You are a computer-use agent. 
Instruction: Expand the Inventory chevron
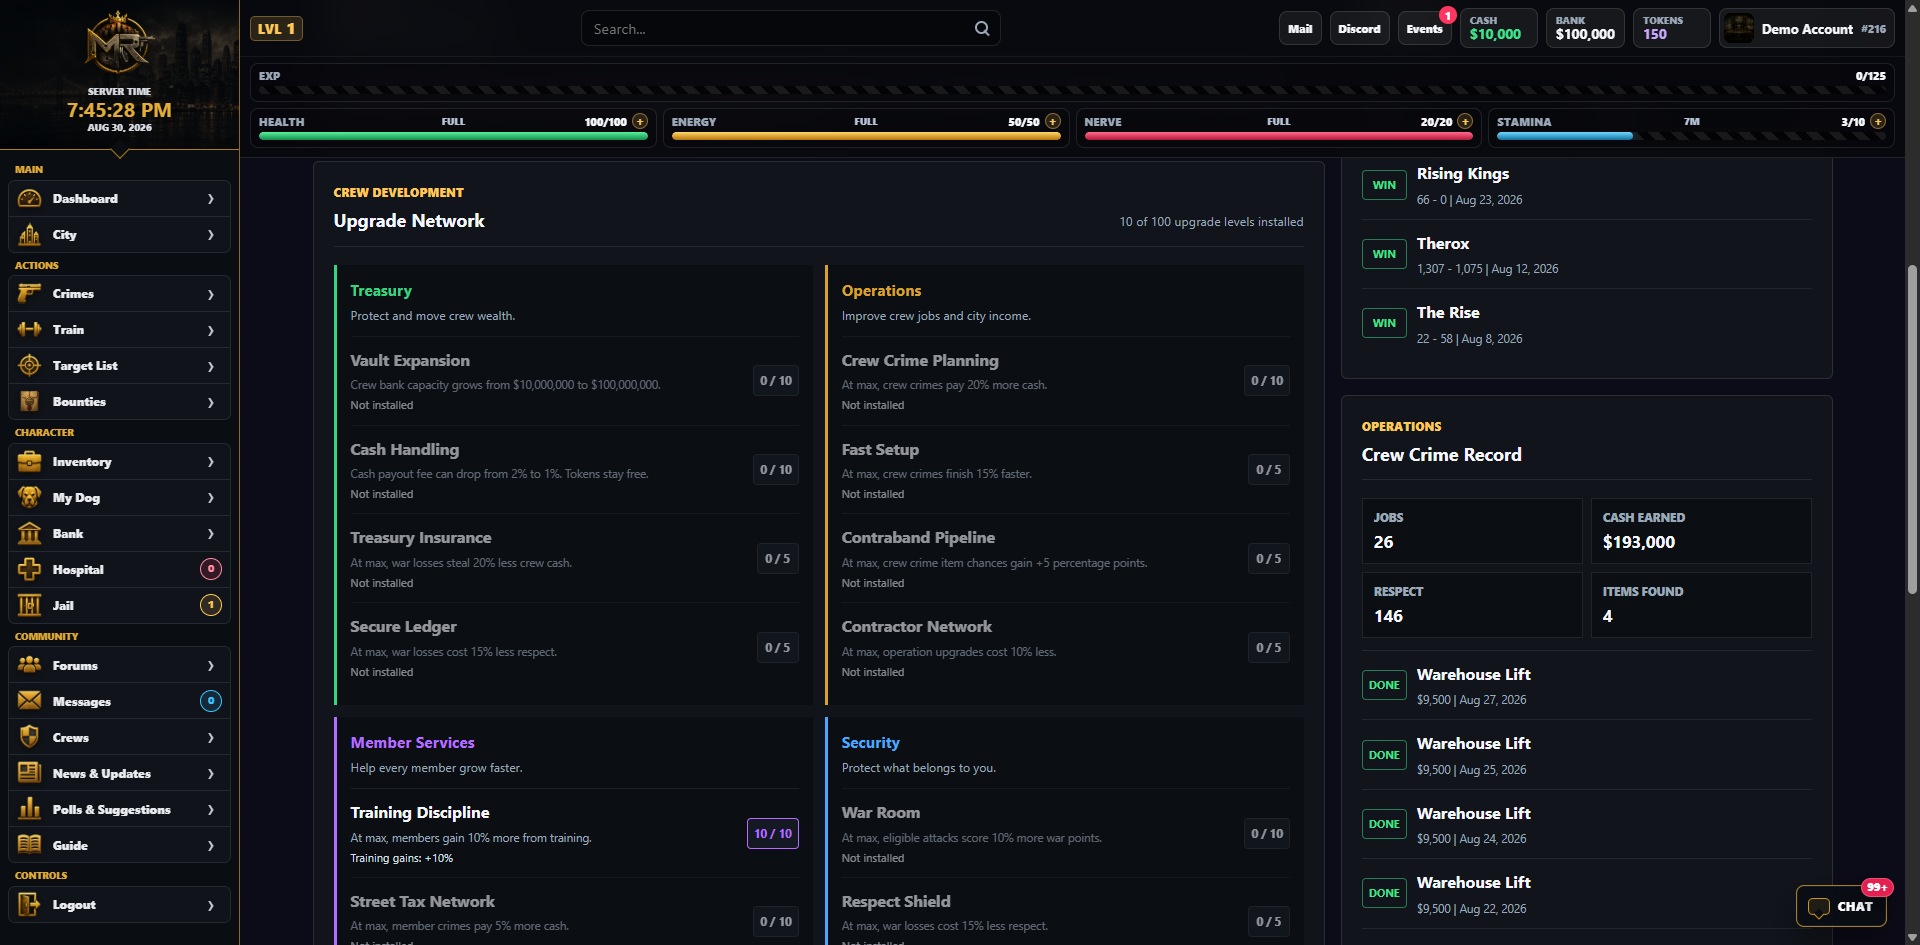pyautogui.click(x=211, y=462)
